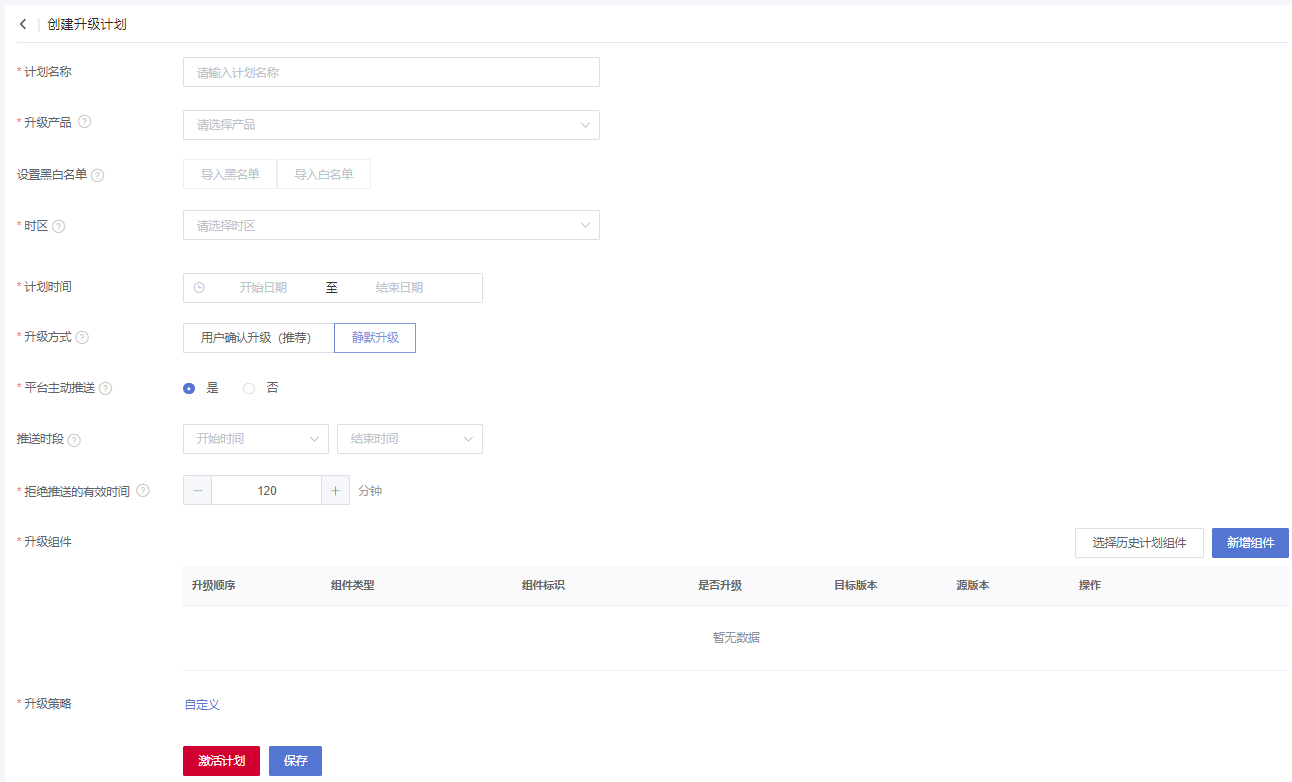The width and height of the screenshot is (1292, 782).
Task: Go back using the left arrow icon
Action: pyautogui.click(x=23, y=24)
